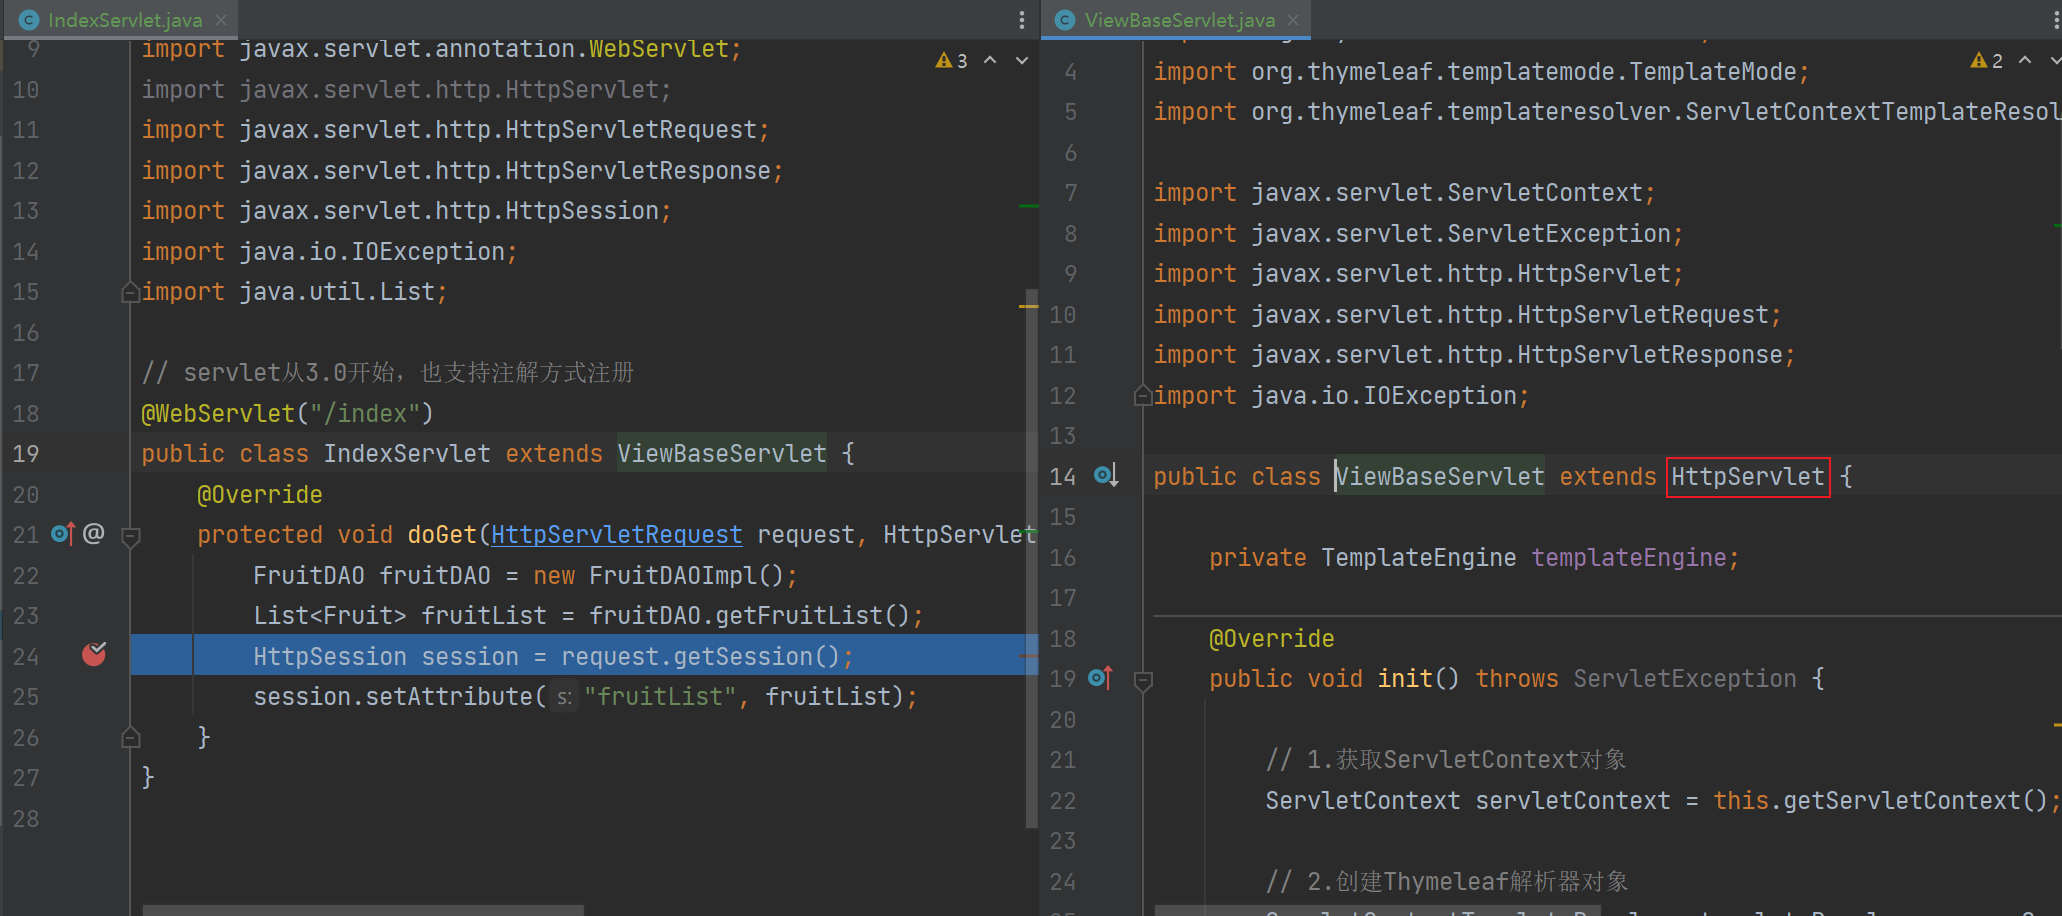
Task: Collapse the fold arrow near line 26 closing brace
Action: click(x=130, y=736)
